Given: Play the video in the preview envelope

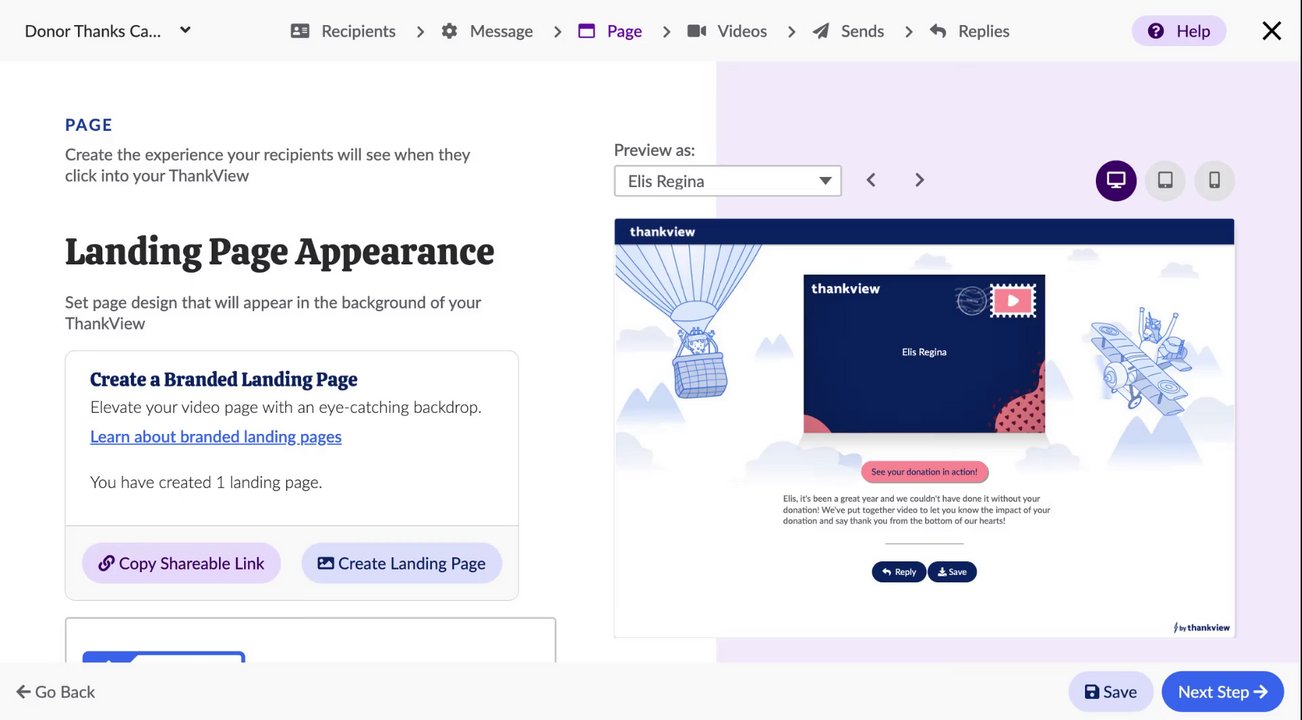Looking at the screenshot, I should tap(1013, 300).
